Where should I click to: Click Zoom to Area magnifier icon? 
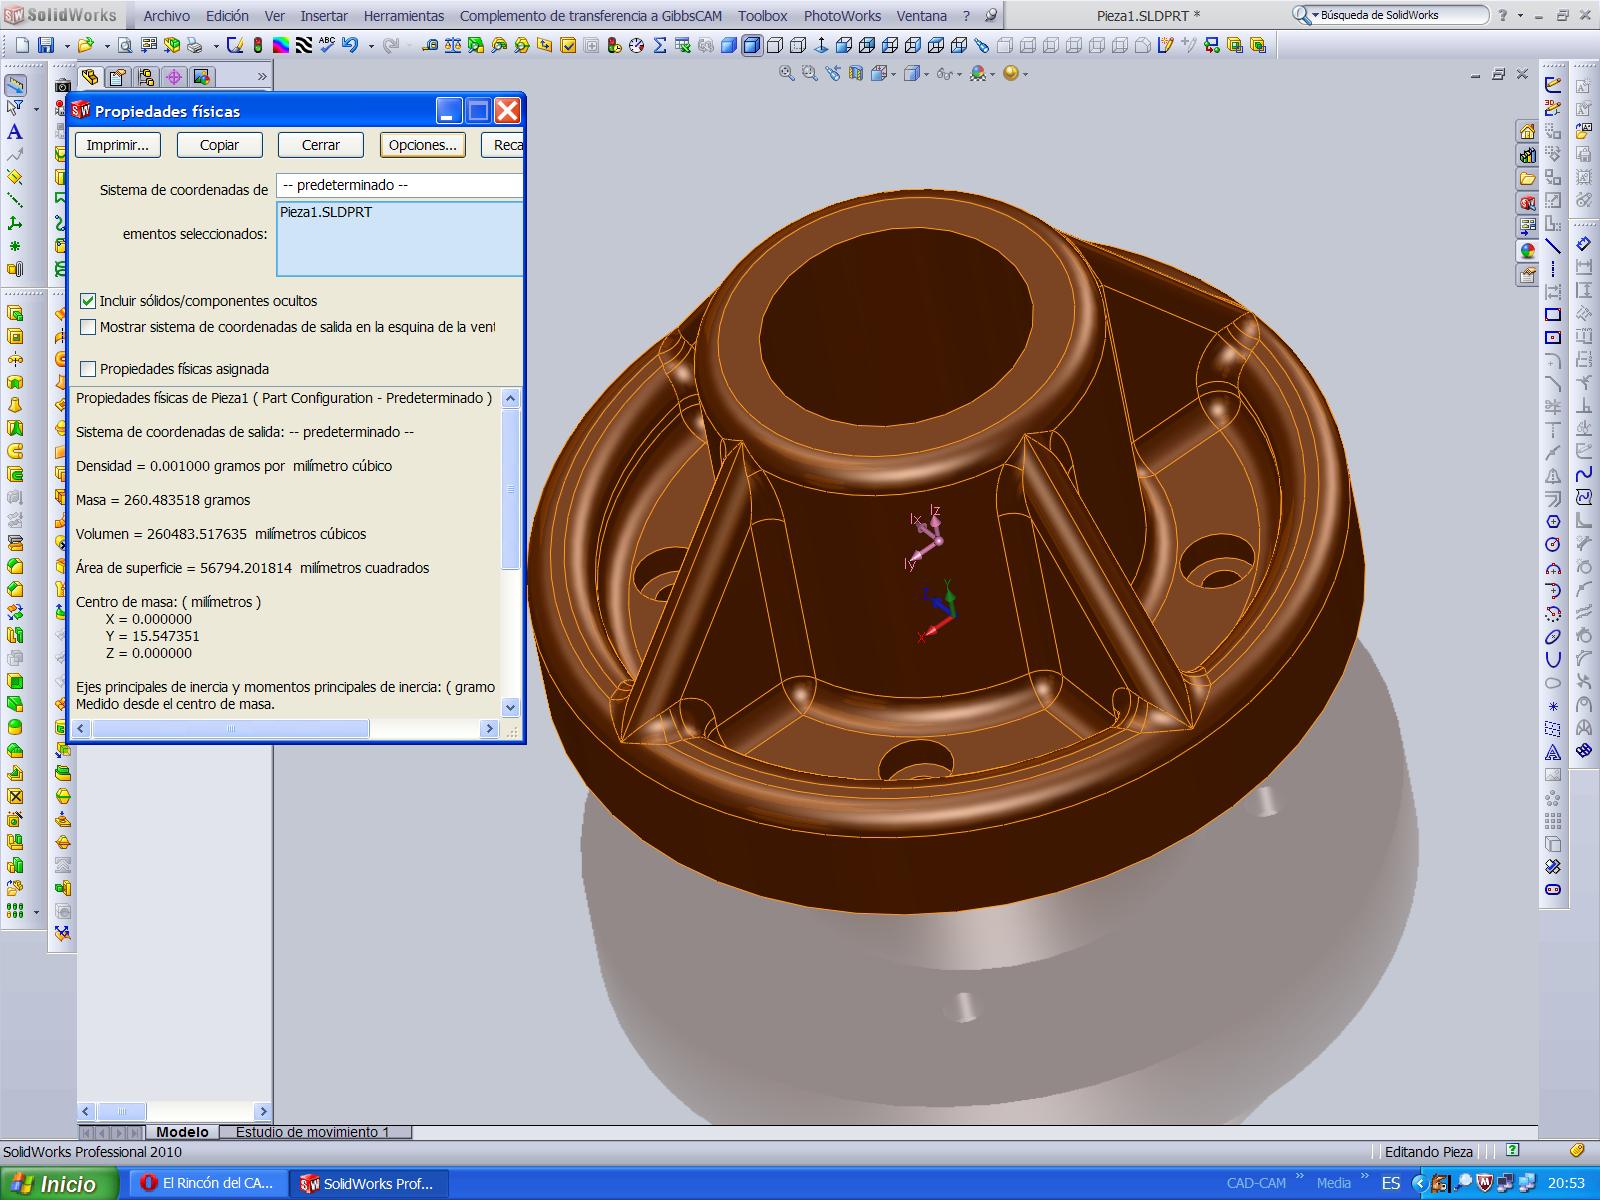coord(810,74)
